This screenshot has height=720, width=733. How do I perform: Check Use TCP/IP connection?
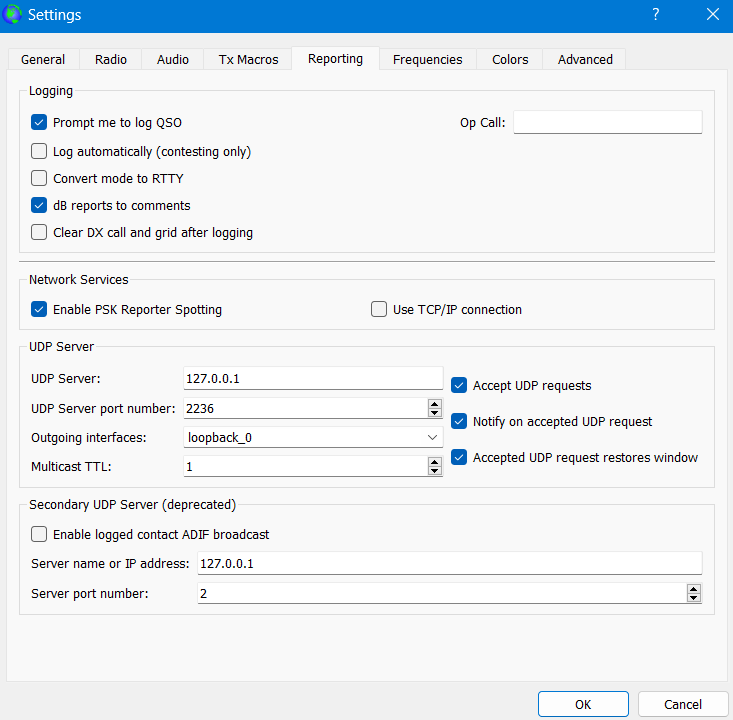[379, 310]
